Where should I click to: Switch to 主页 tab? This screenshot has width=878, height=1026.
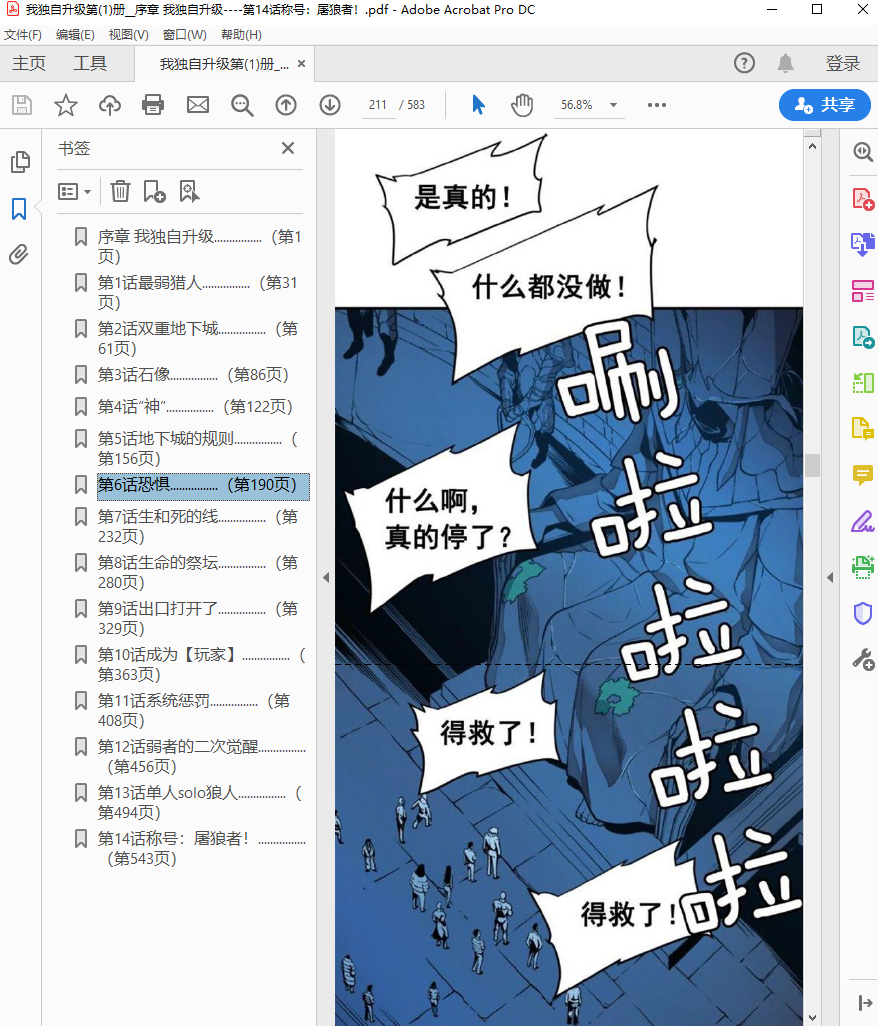coord(29,63)
